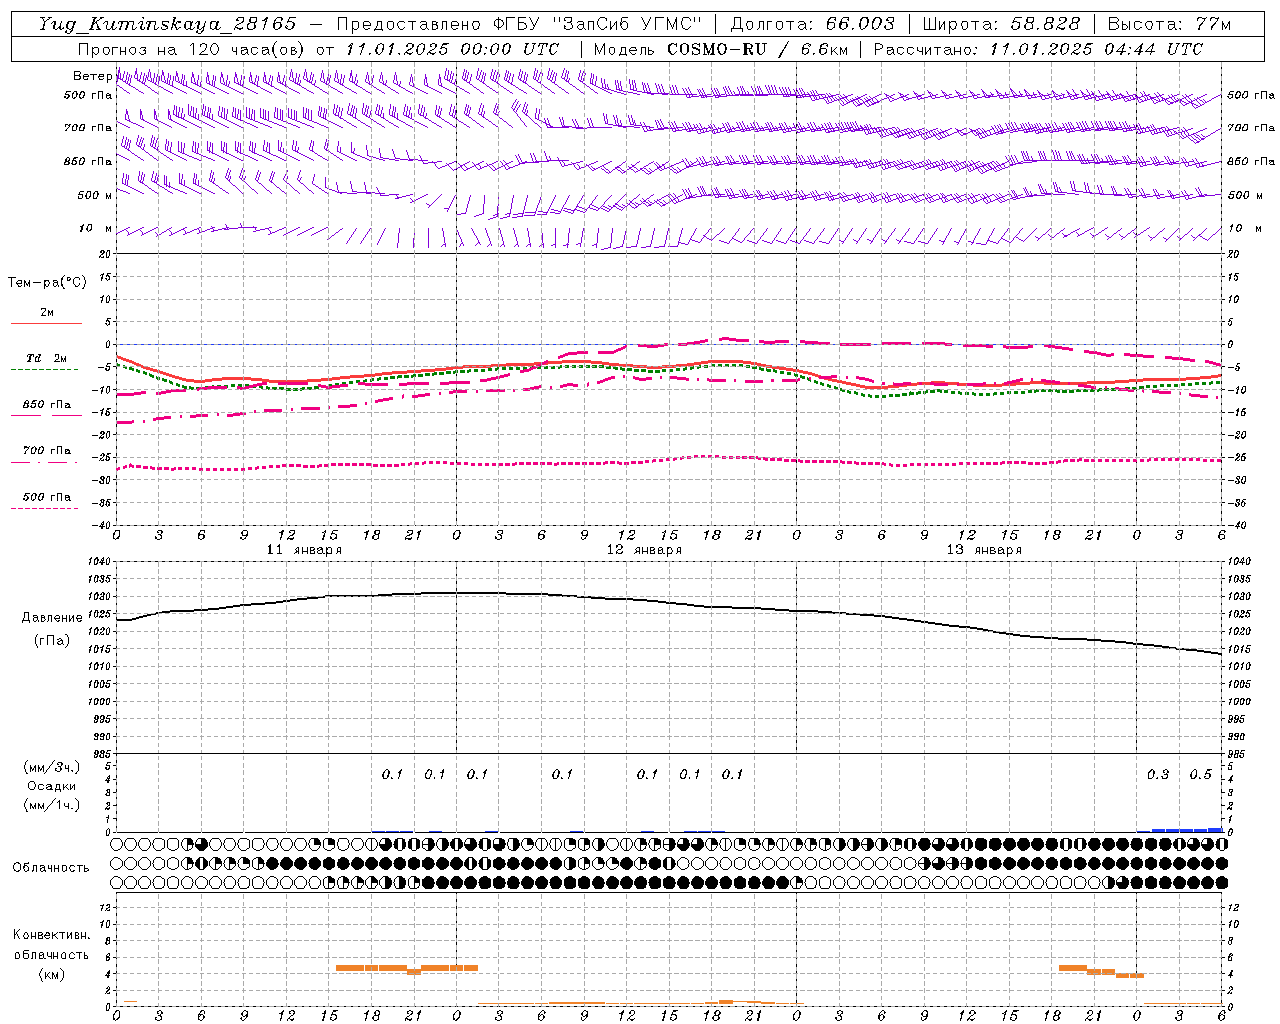Click the "Облачность" cloud cover label
This screenshot has width=1280, height=1024.
point(51,868)
